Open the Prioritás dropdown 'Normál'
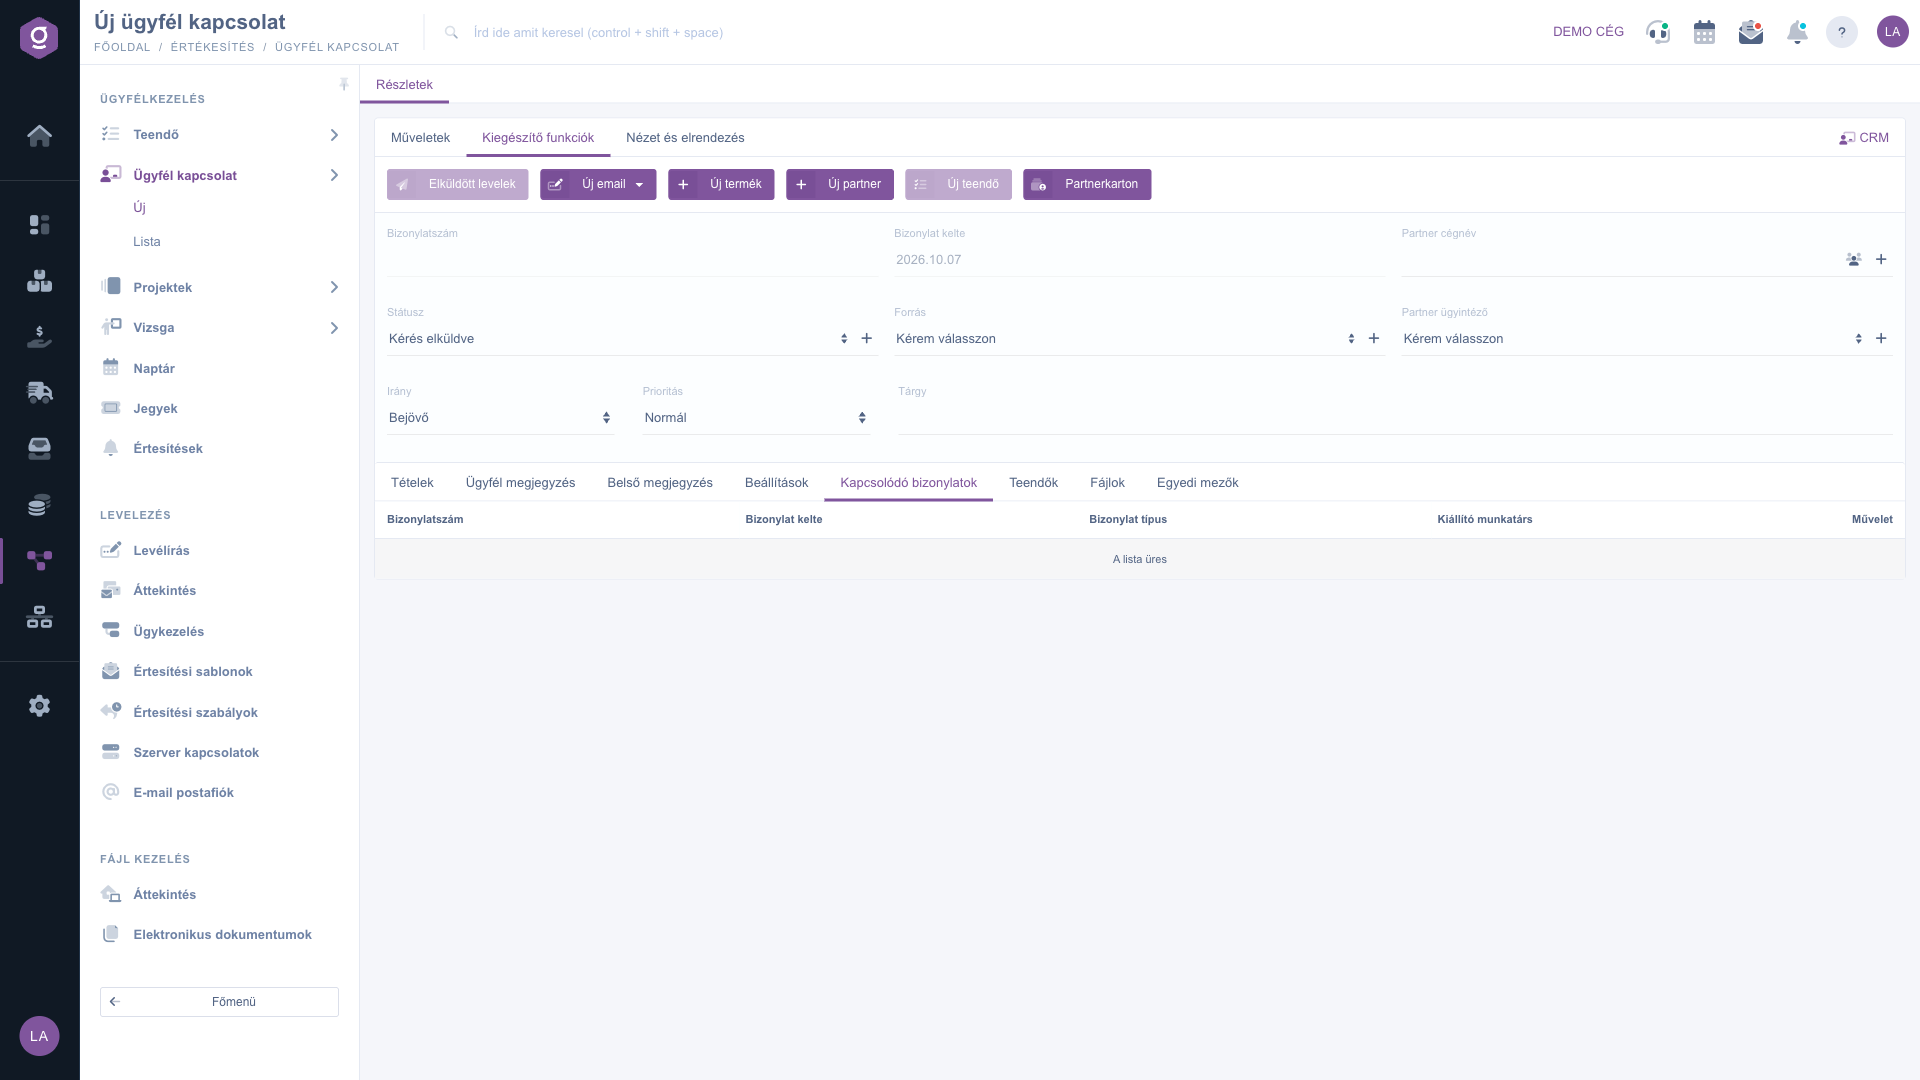Image resolution: width=1920 pixels, height=1080 pixels. (x=756, y=418)
